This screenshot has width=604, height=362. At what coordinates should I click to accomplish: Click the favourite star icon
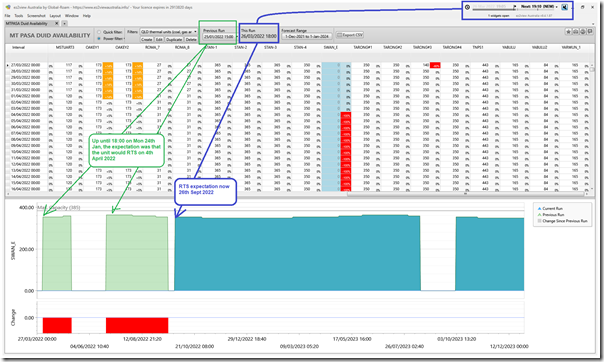coord(568,32)
